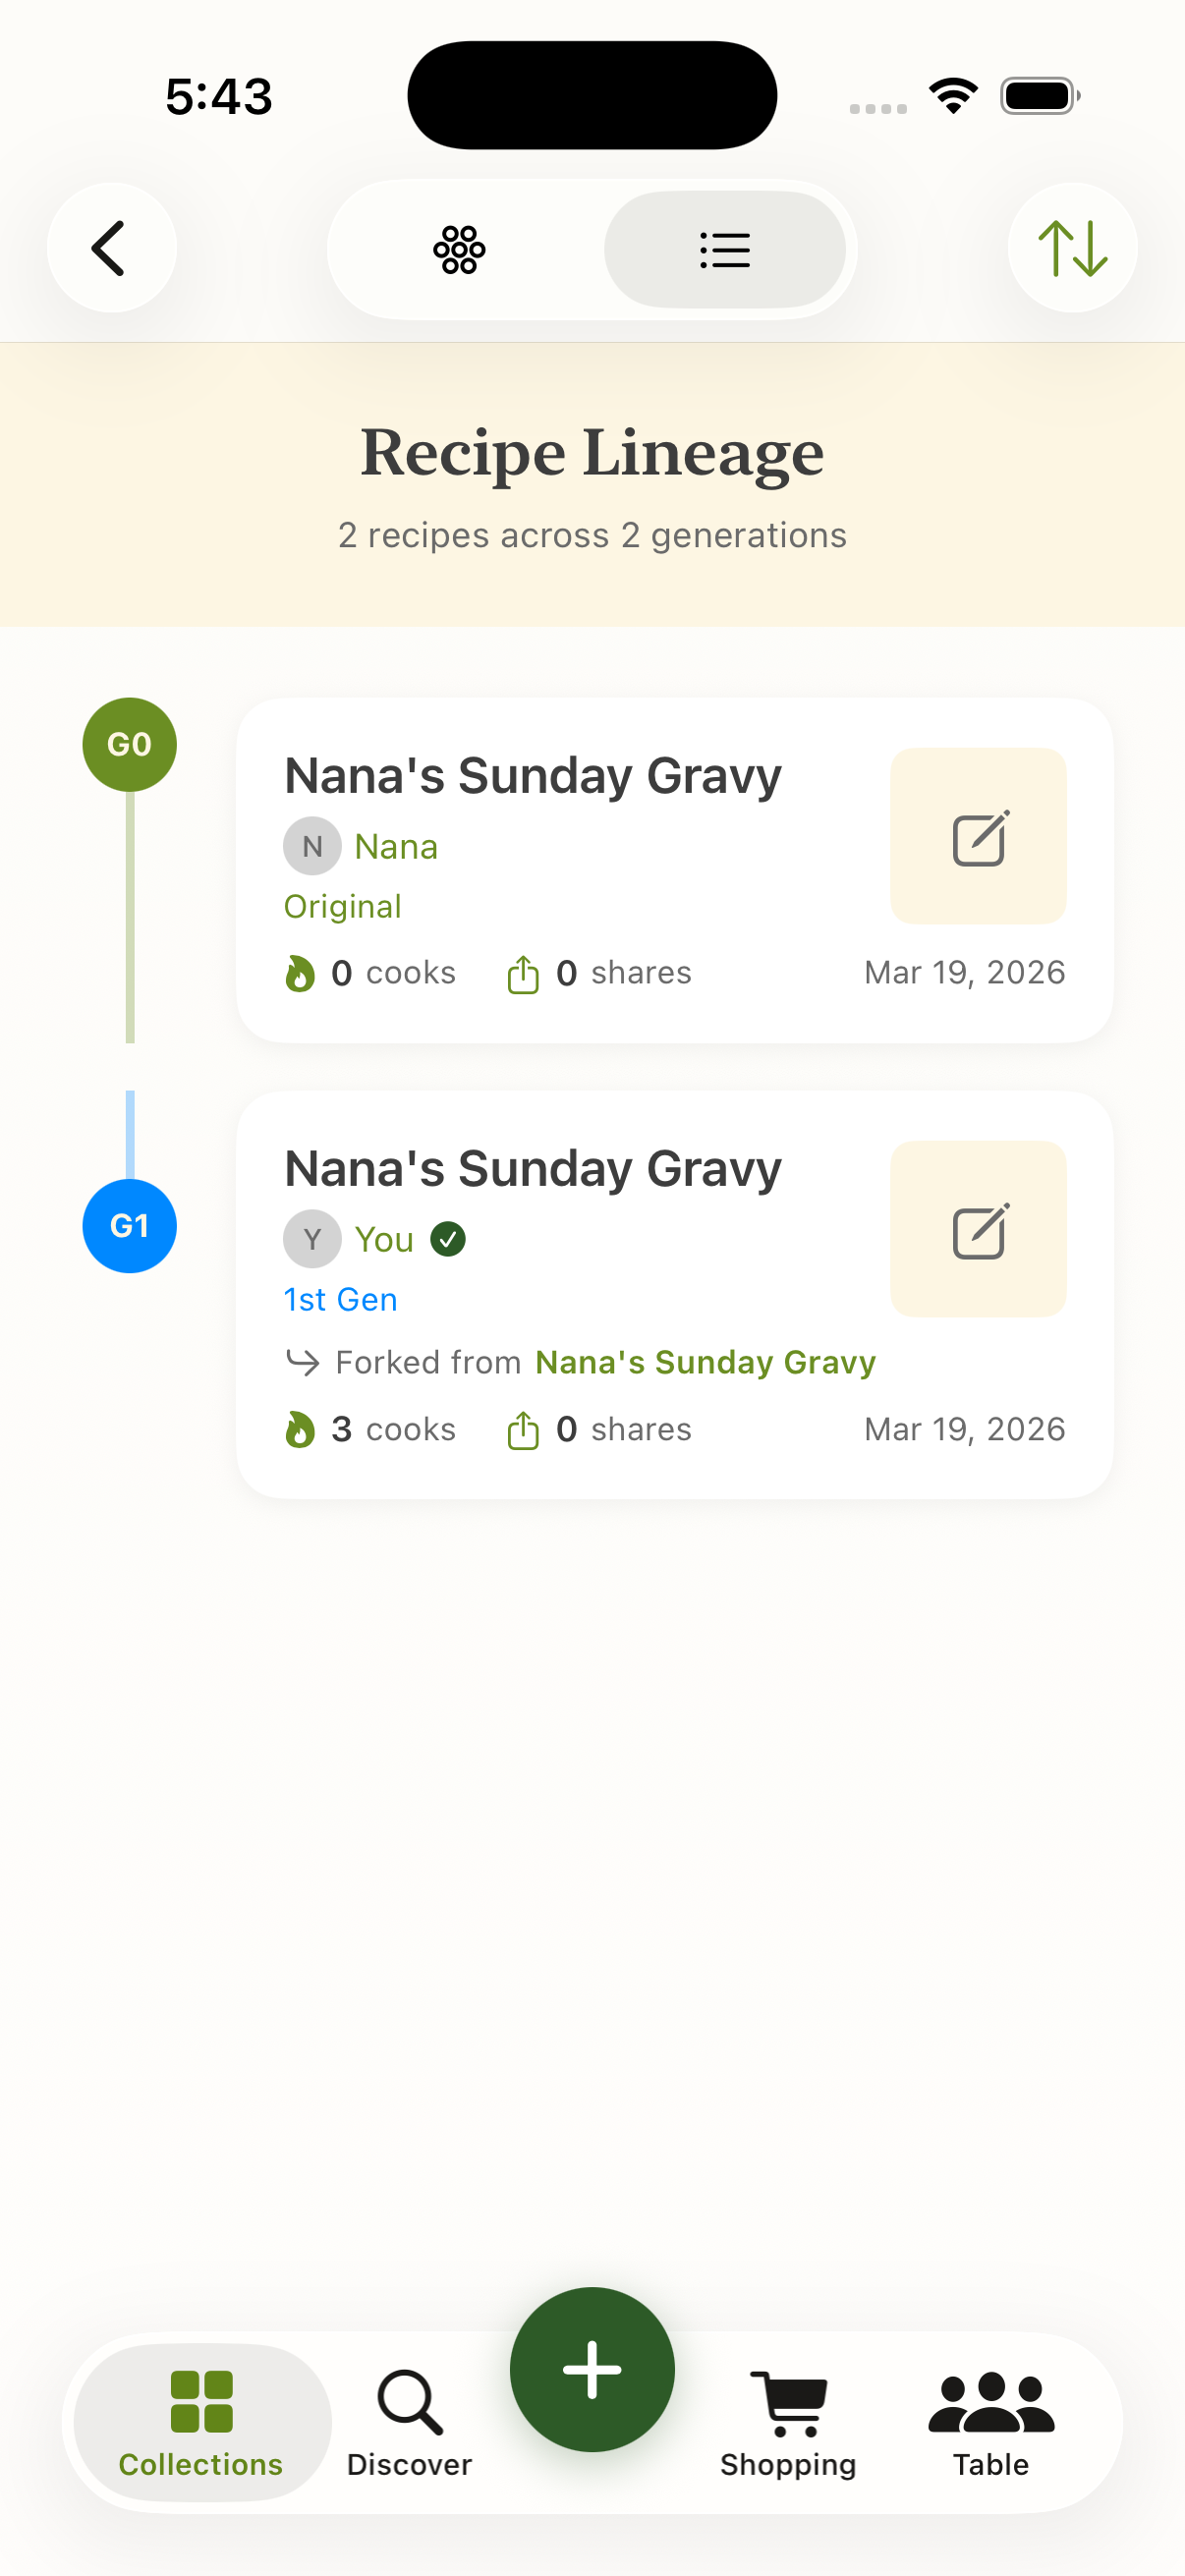Open edit icon on your forked recipe
The width and height of the screenshot is (1185, 2576).
pyautogui.click(x=978, y=1229)
